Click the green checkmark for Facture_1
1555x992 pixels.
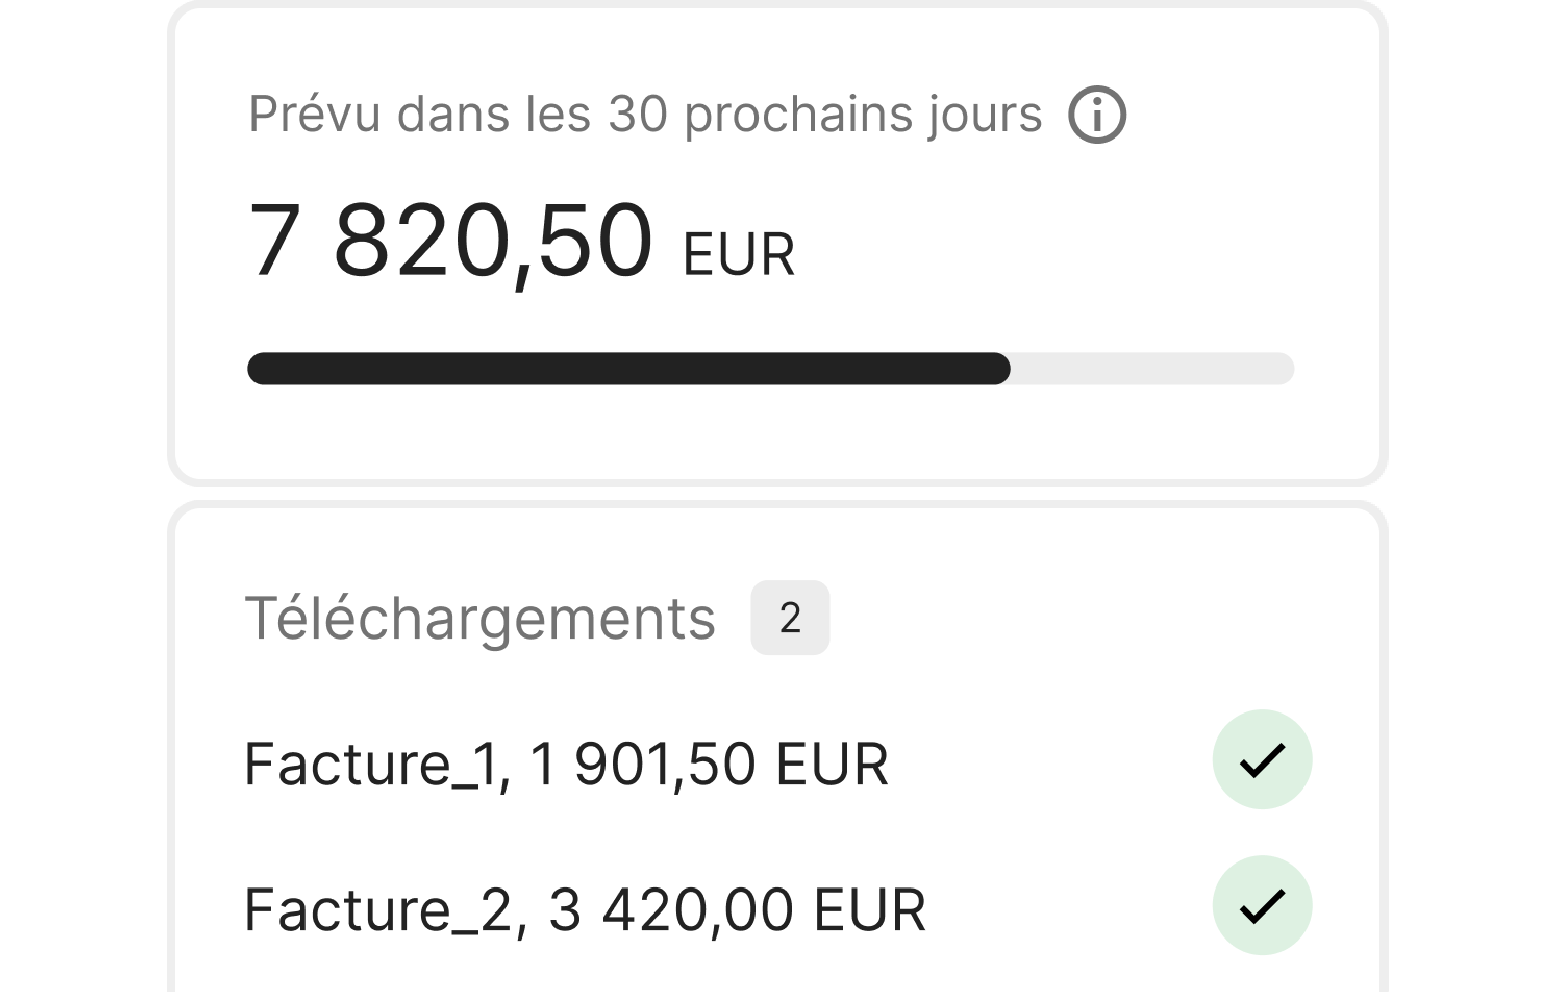(1262, 760)
